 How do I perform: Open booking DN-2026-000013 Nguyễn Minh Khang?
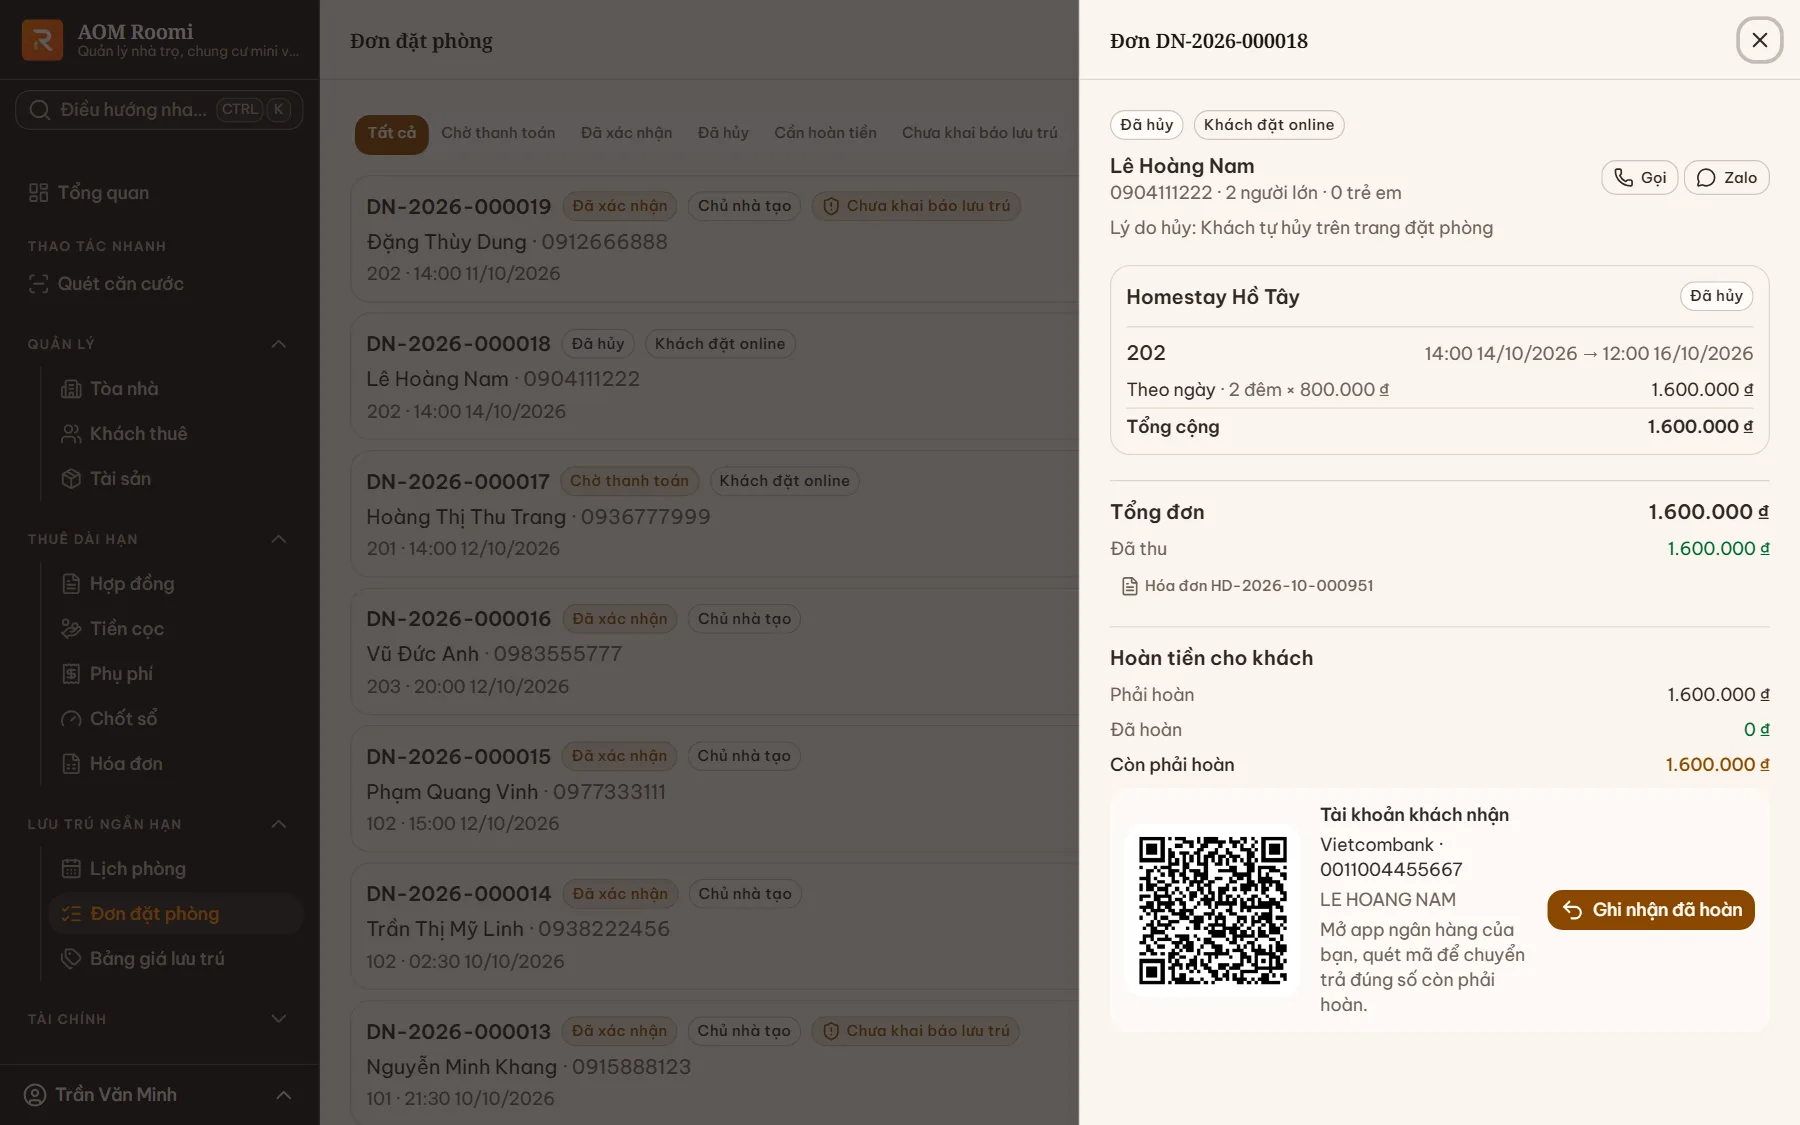pos(714,1064)
